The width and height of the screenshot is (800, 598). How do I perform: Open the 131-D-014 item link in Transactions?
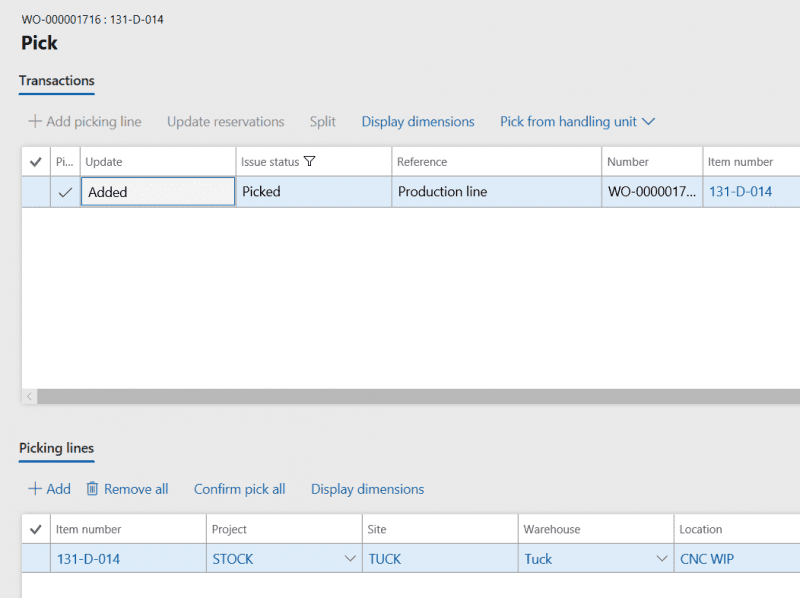point(740,192)
